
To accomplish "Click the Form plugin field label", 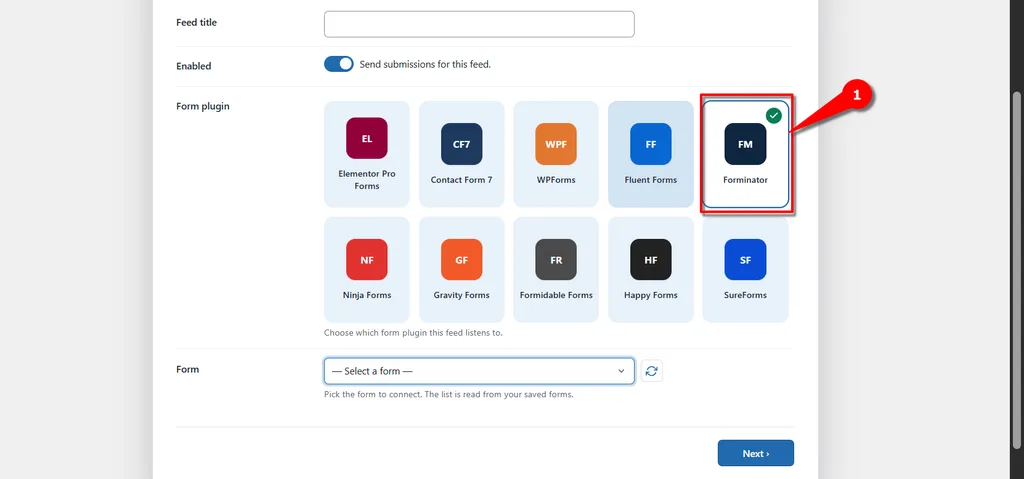I will point(202,106).
